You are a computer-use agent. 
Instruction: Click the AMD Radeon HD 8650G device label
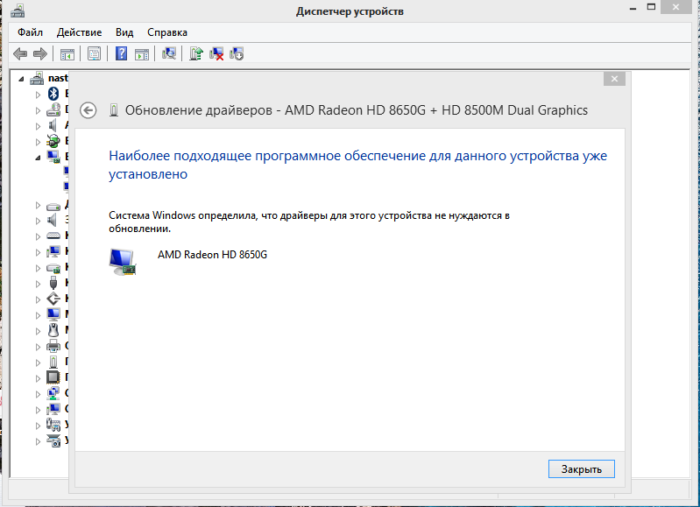(x=212, y=254)
